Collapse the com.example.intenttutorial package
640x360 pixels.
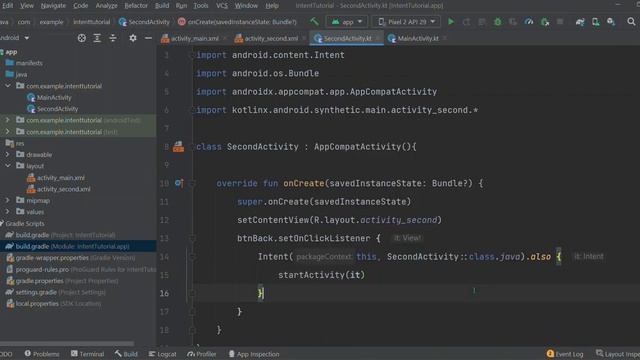coord(7,86)
